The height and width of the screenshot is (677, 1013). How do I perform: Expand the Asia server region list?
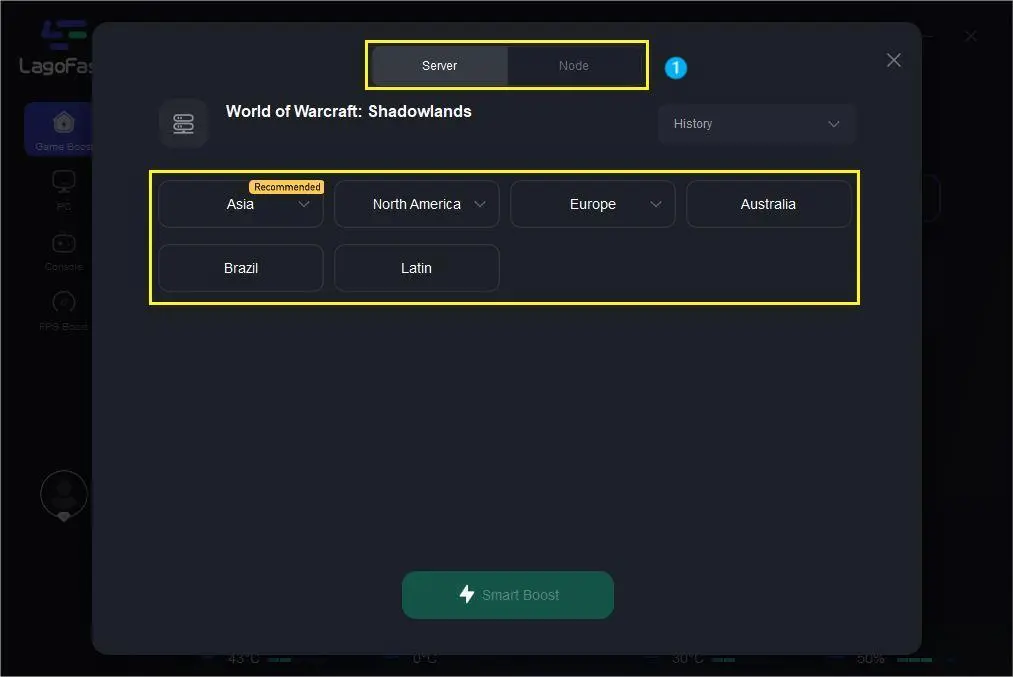305,204
